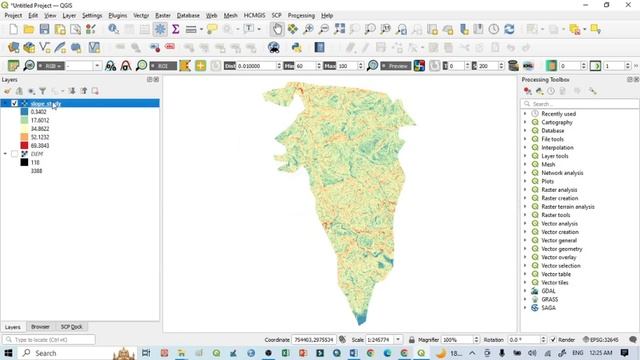Viewport: 640px width, 360px height.
Task: Click the remove layer icon in Layers panel
Action: (95, 91)
